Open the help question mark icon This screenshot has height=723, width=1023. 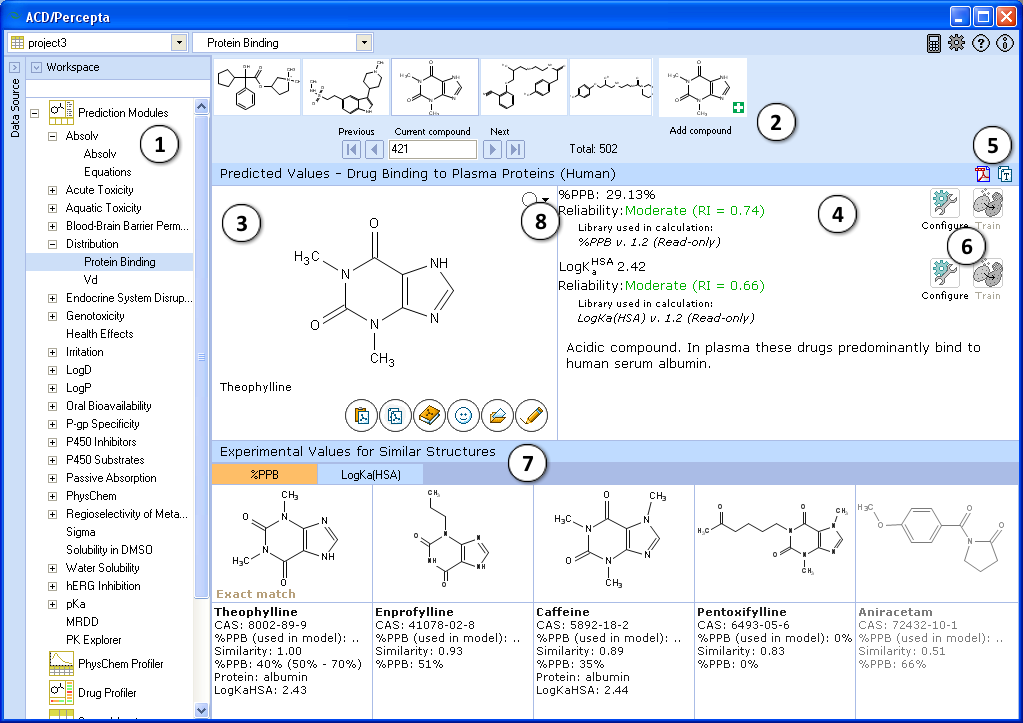(981, 43)
